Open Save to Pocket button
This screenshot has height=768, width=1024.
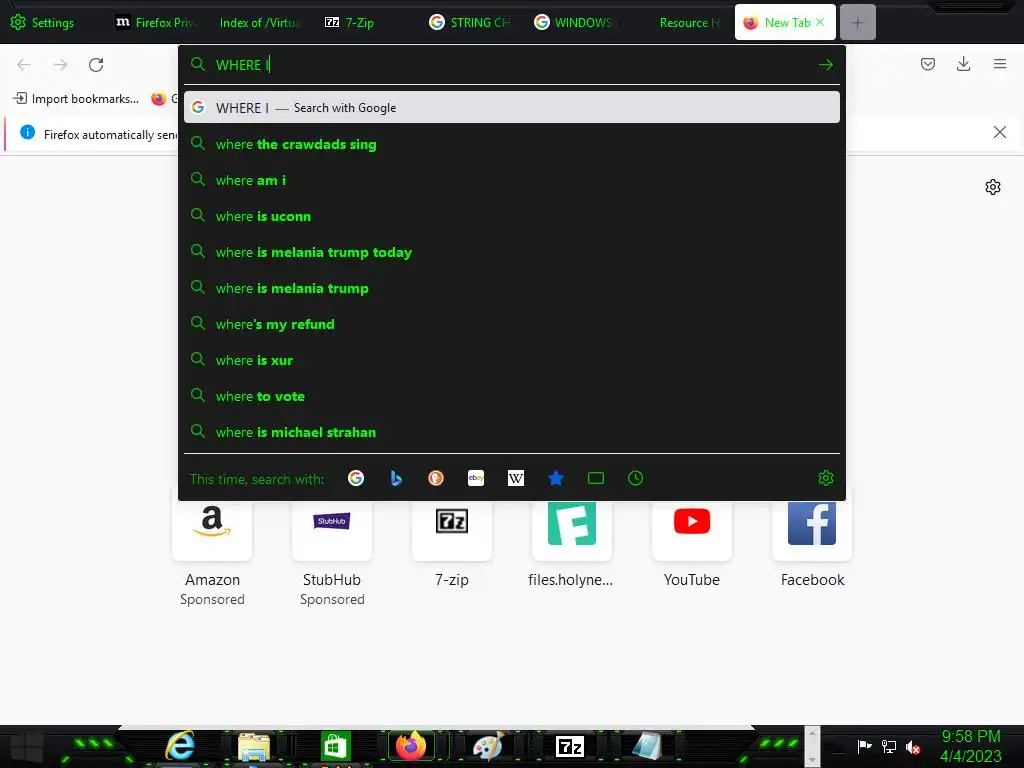(x=927, y=64)
